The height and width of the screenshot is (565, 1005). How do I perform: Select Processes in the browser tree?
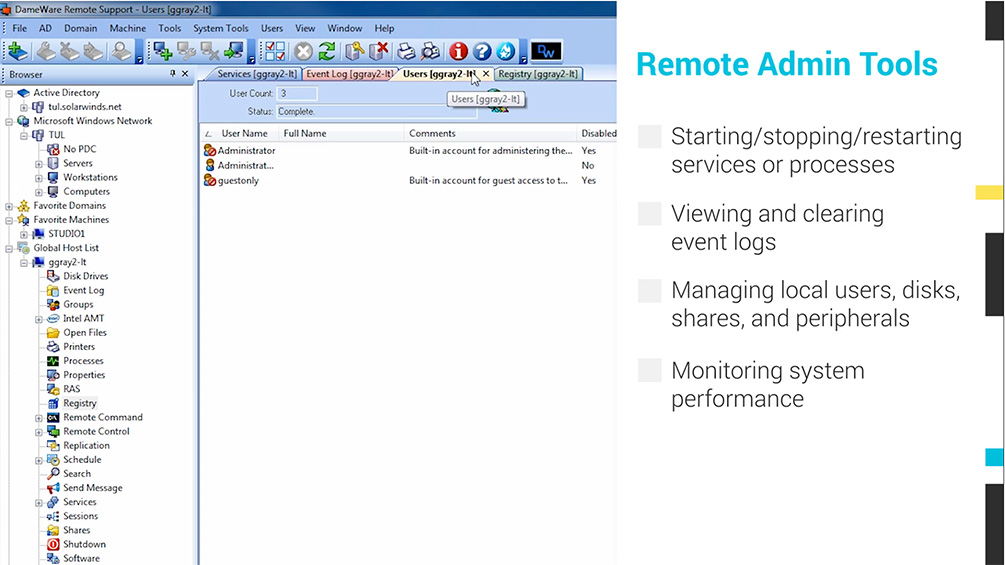[83, 361]
